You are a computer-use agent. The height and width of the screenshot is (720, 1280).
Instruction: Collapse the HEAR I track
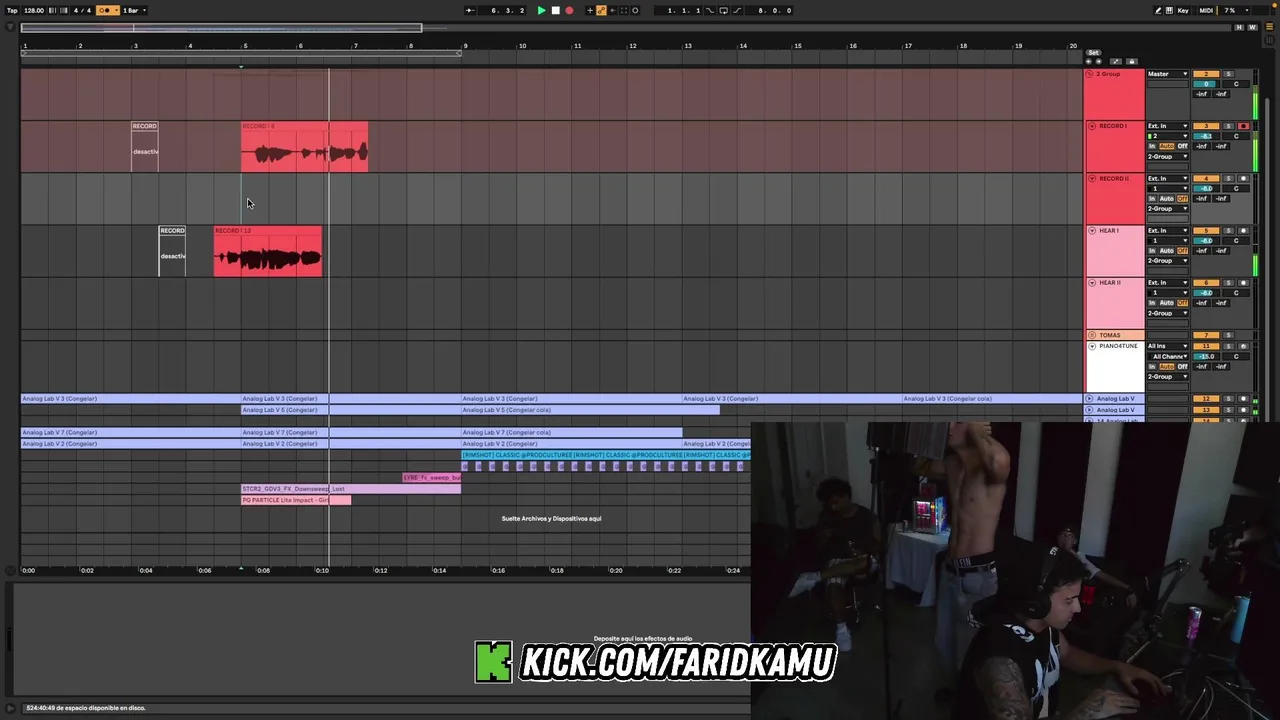coord(1092,231)
